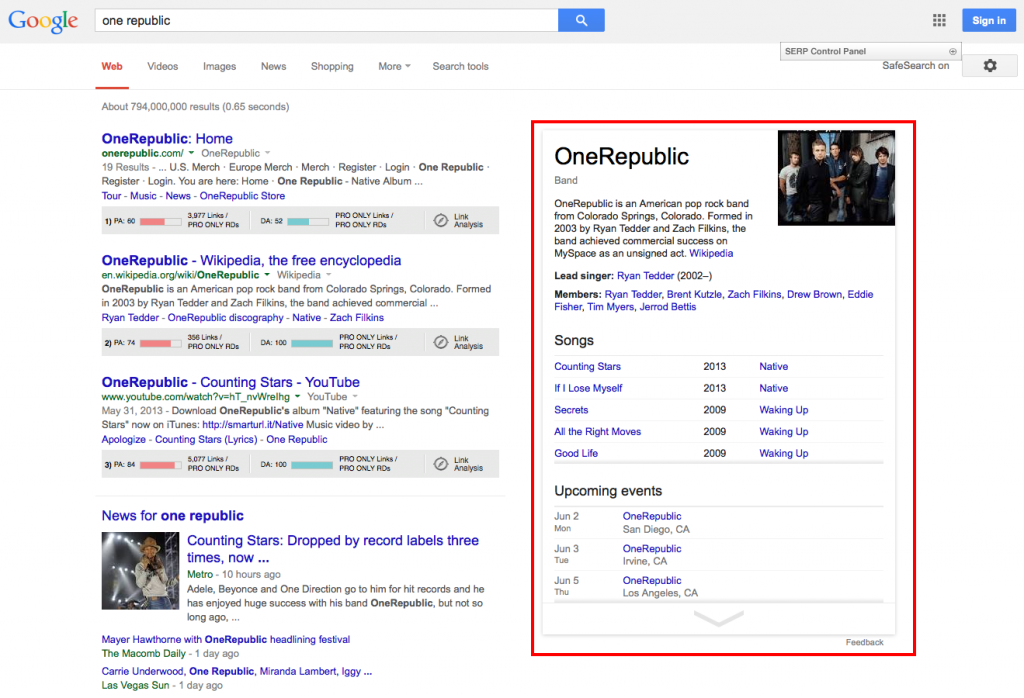Open member Drew Brown link
Image resolution: width=1024 pixels, height=698 pixels.
(x=814, y=294)
